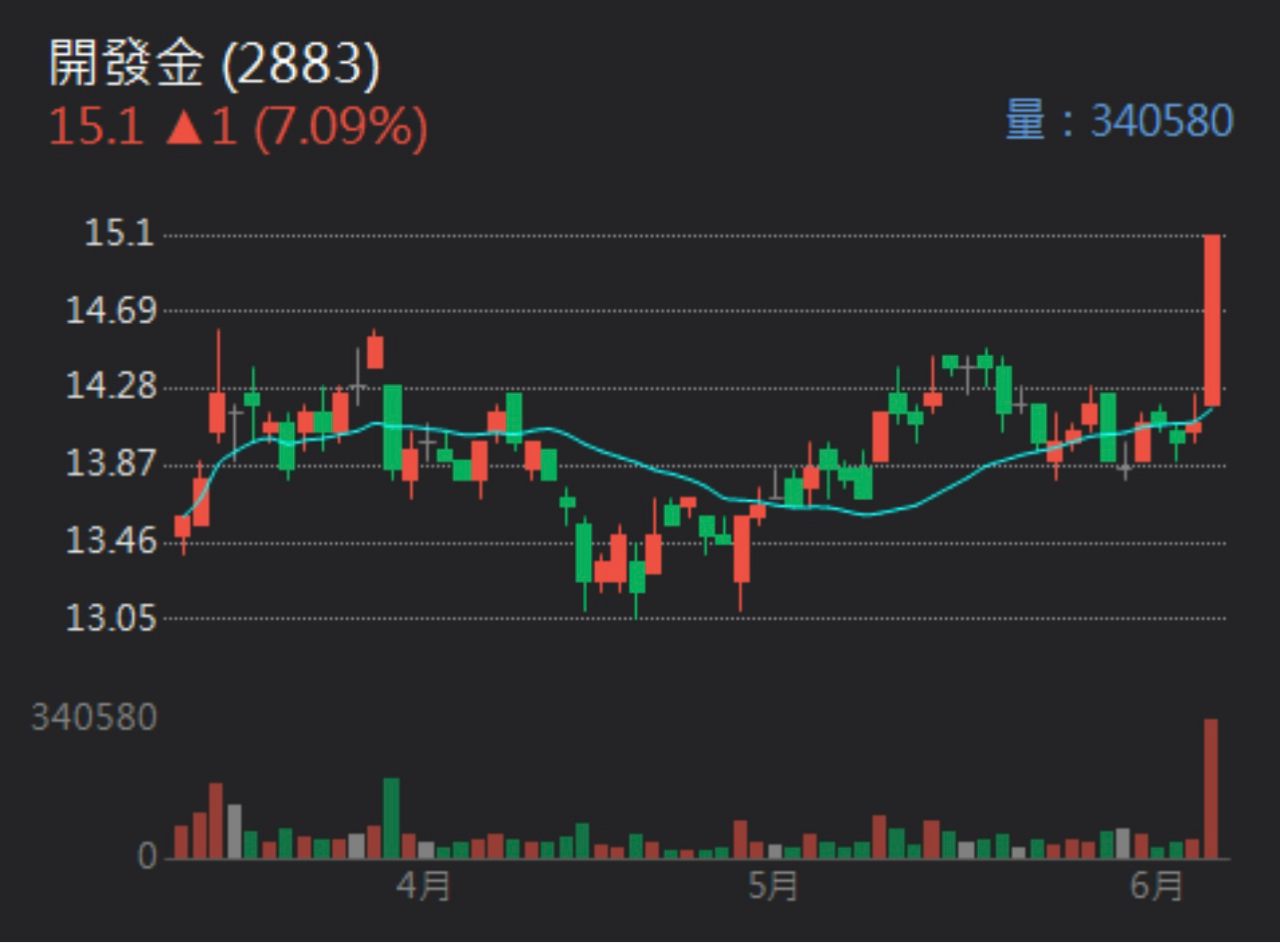Click the 13.87 y-axis price label

pos(109,465)
